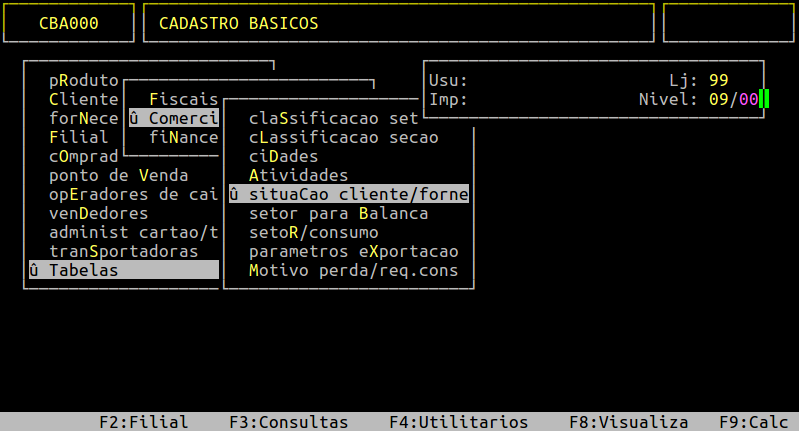The height and width of the screenshot is (431, 799).
Task: Select cLassificacao secao entry
Action: (343, 138)
